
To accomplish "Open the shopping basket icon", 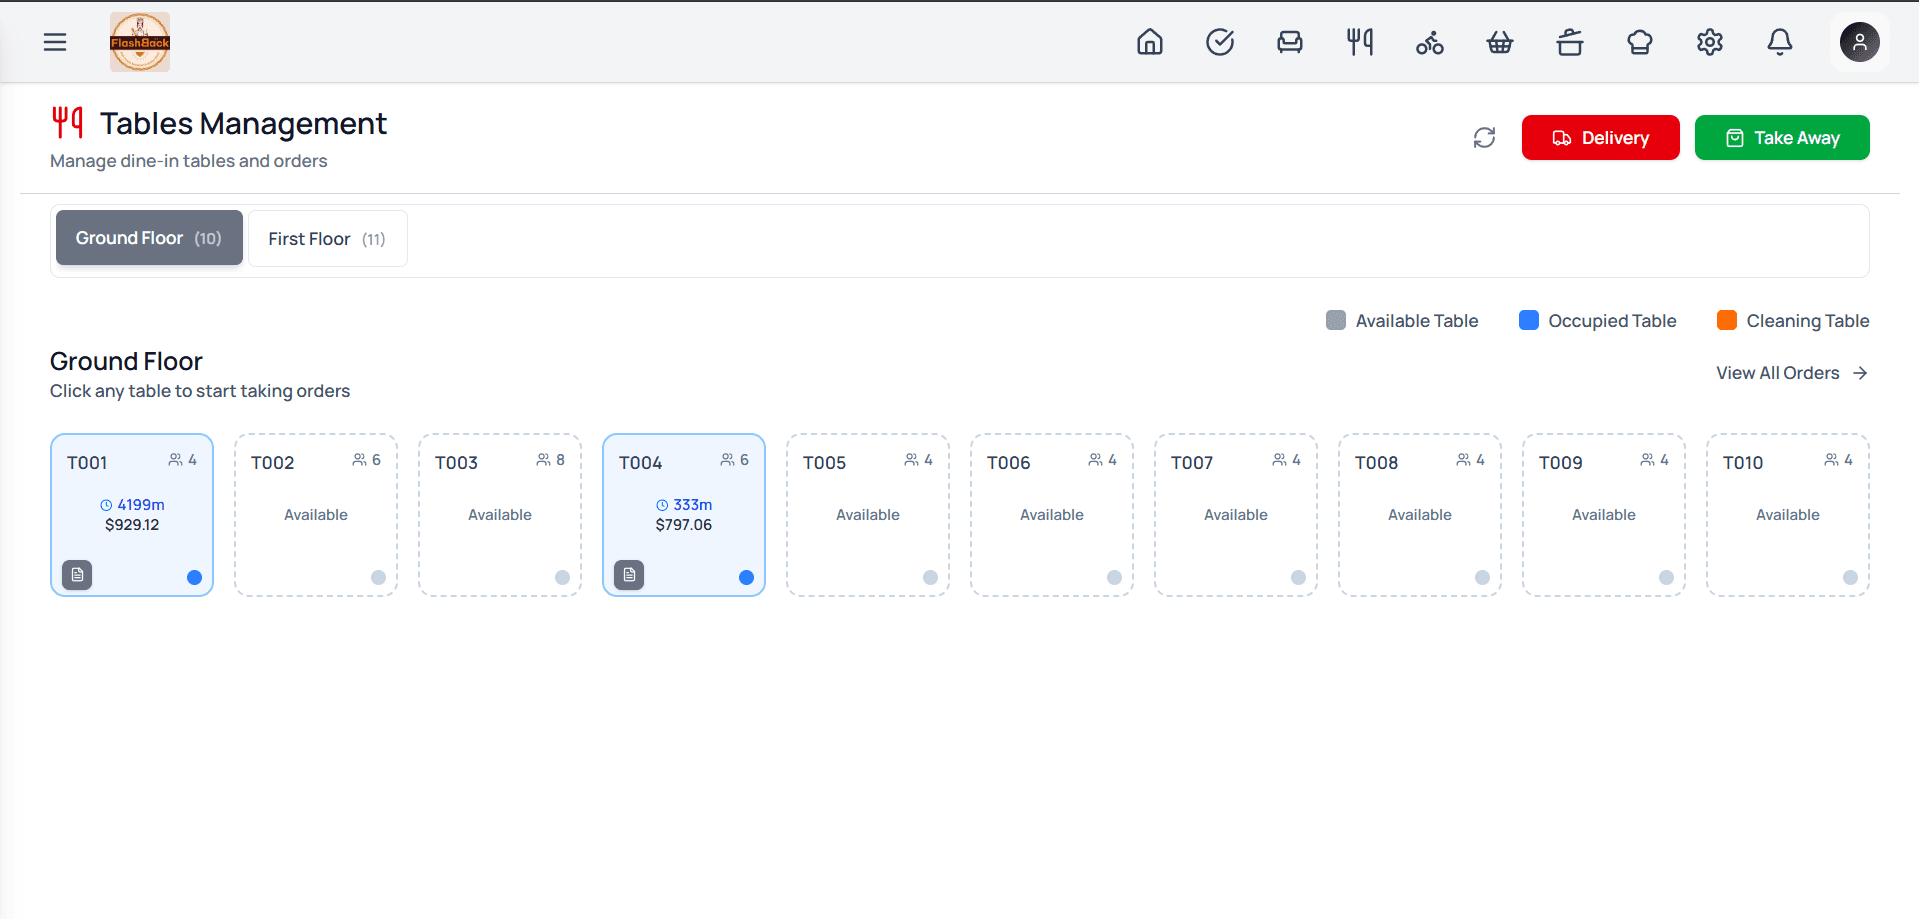I will (1500, 42).
